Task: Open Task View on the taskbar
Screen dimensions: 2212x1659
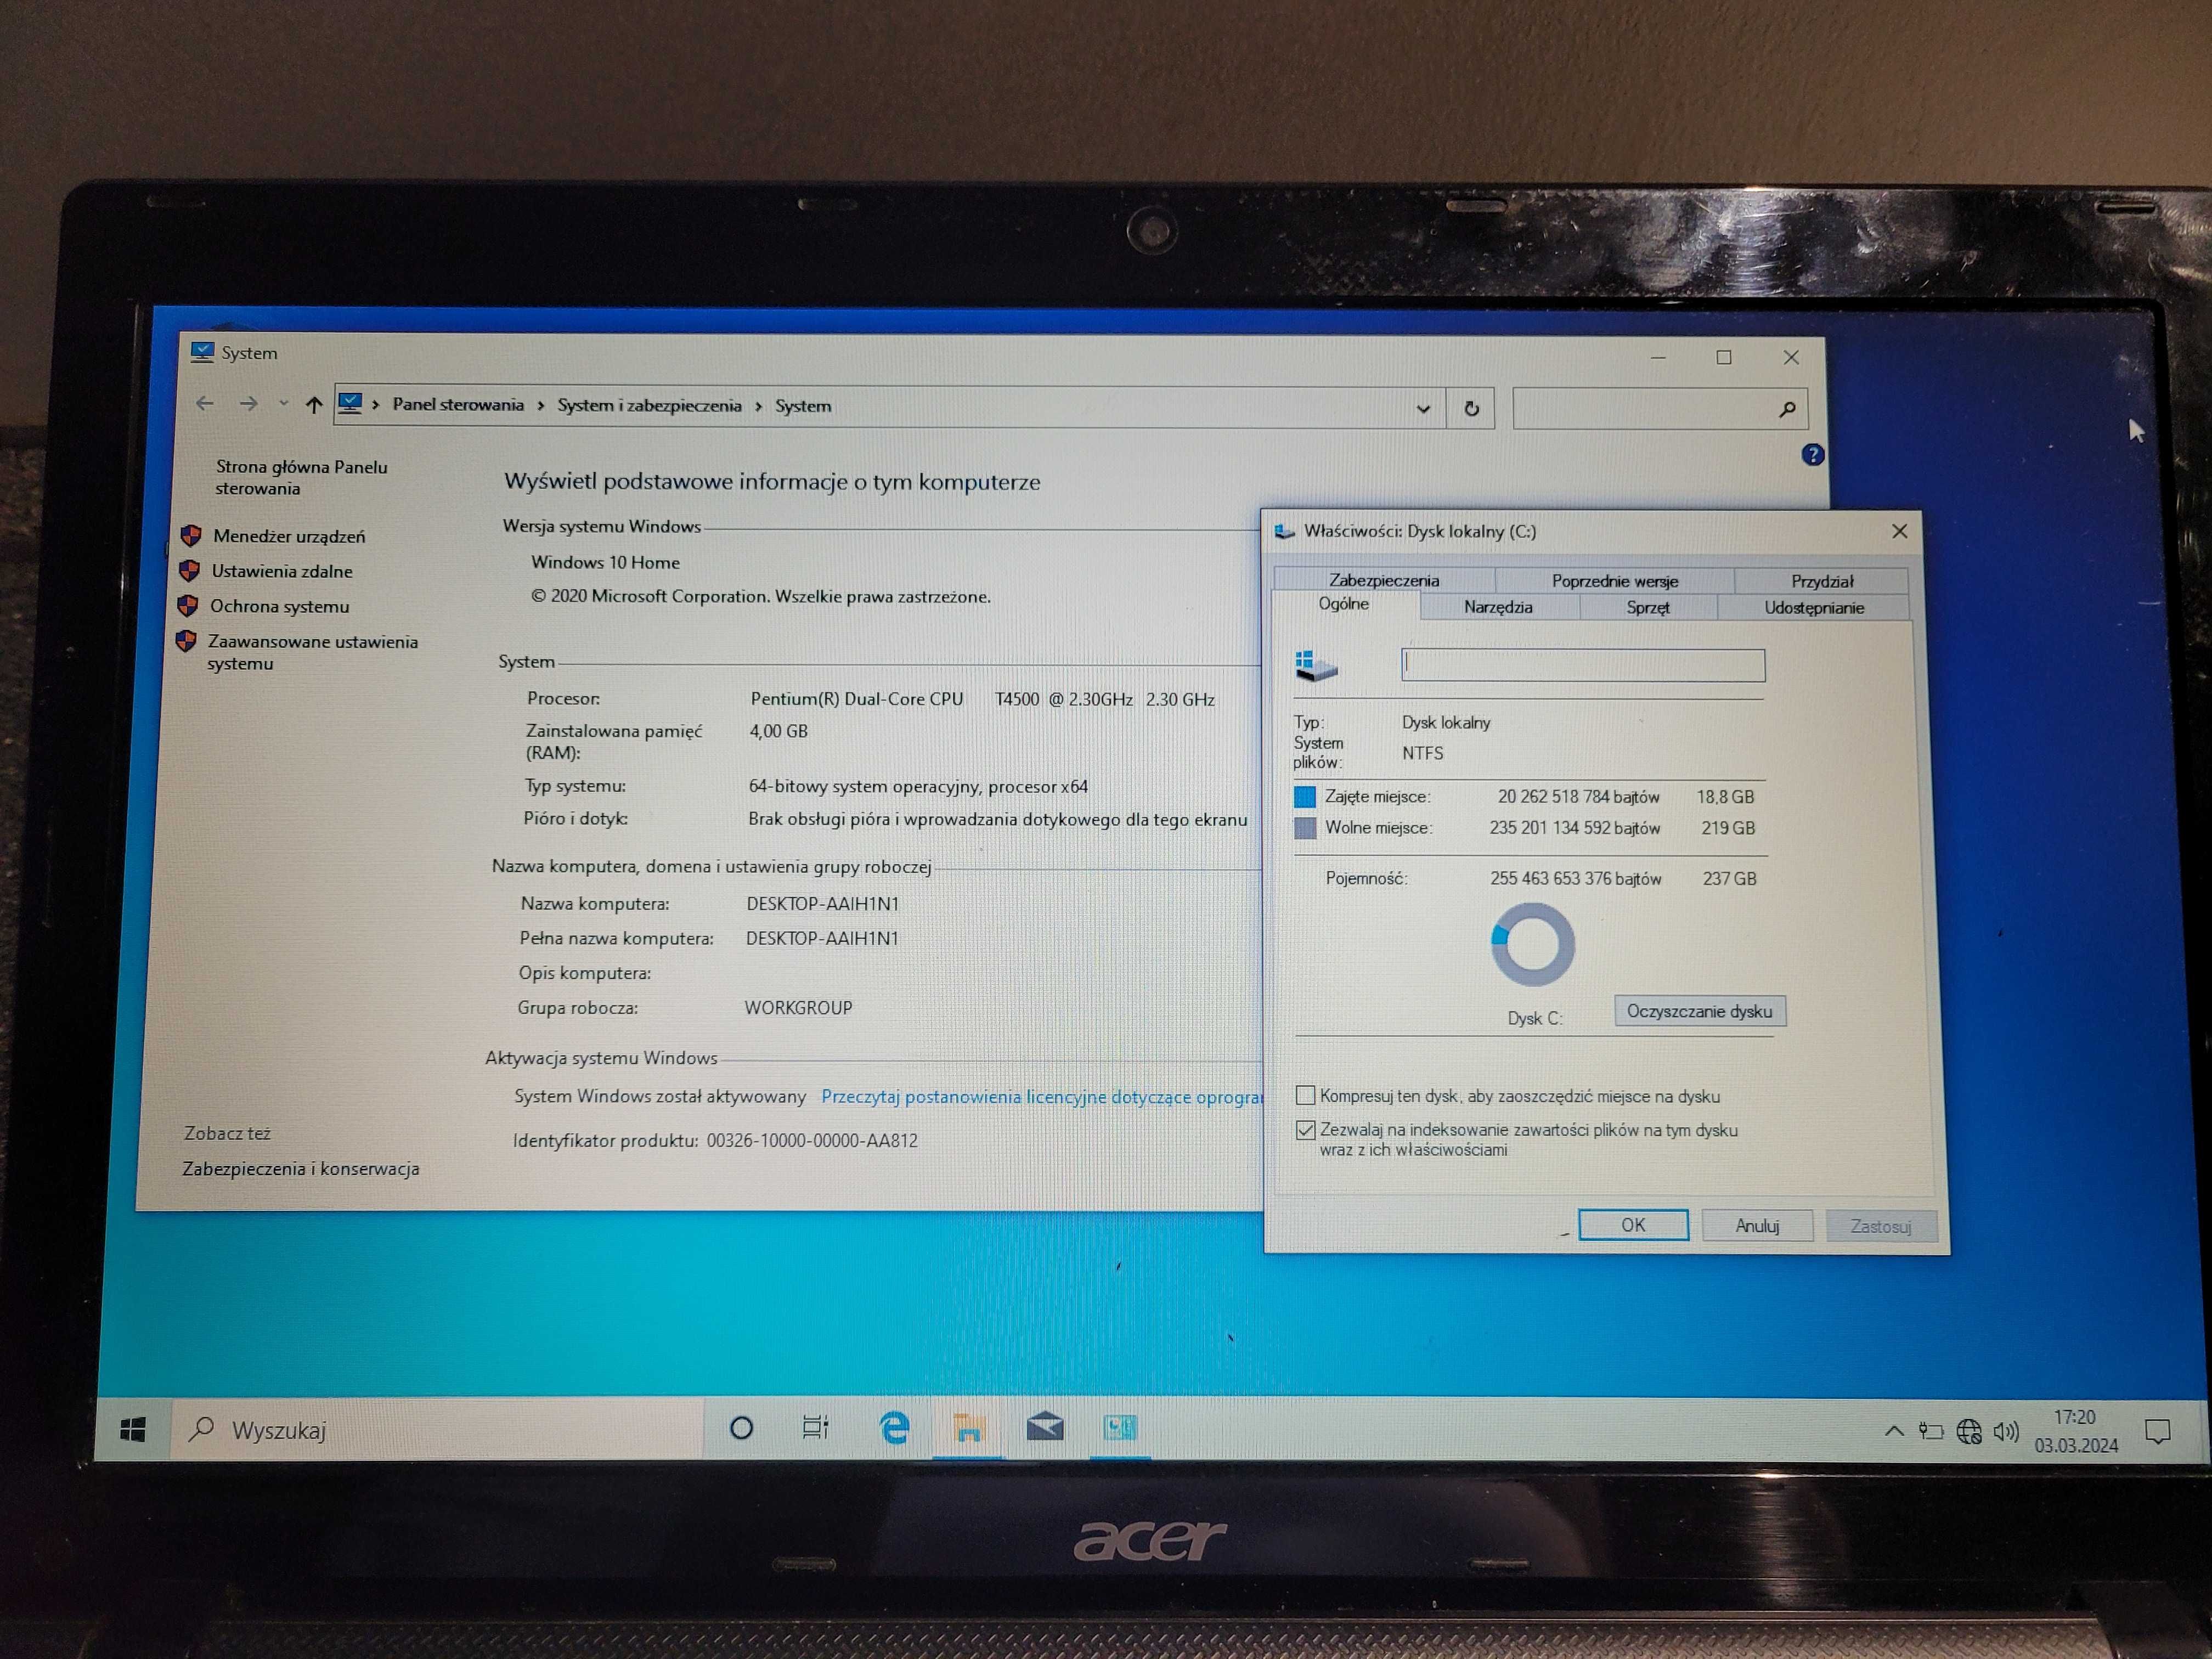Action: 816,1428
